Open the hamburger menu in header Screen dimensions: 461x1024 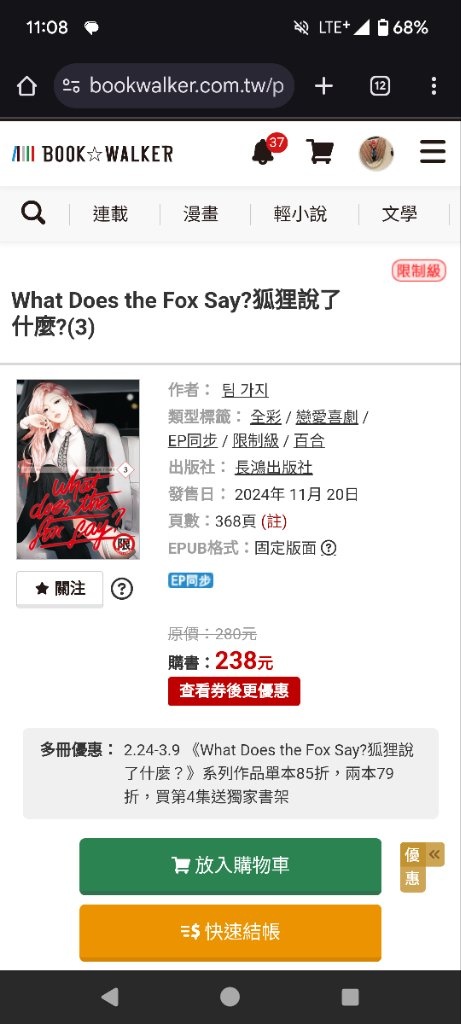(432, 152)
